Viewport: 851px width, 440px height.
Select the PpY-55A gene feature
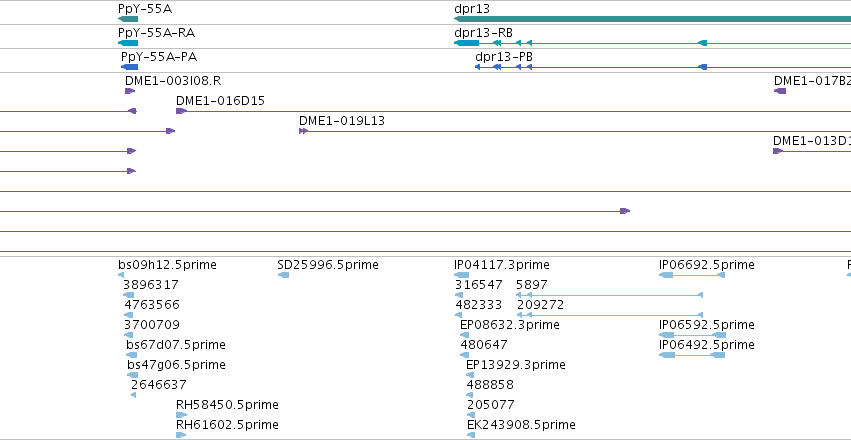tap(128, 19)
